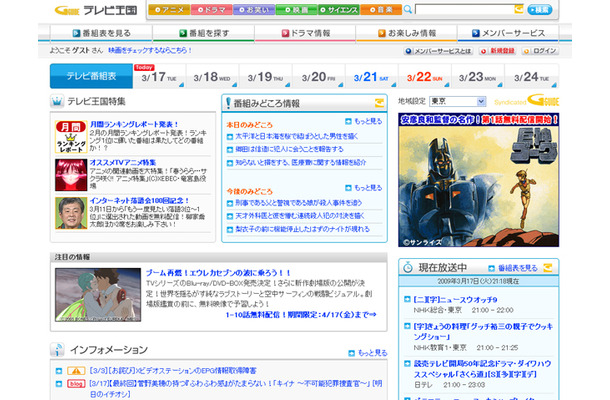Screen dimensions: 610x400
Task: Click the warning triangle icon on 3/3 notice
Action: 76,370
